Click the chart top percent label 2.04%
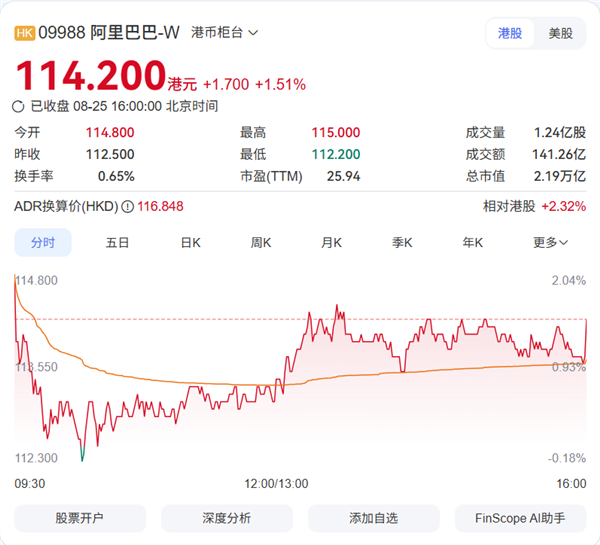Image resolution: width=600 pixels, height=545 pixels. pyautogui.click(x=569, y=281)
